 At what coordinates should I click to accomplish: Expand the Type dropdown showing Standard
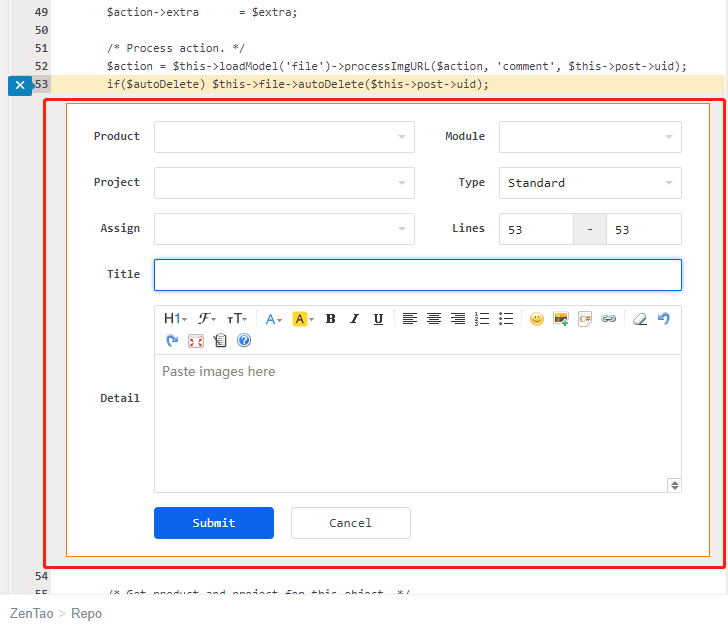pyautogui.click(x=590, y=183)
